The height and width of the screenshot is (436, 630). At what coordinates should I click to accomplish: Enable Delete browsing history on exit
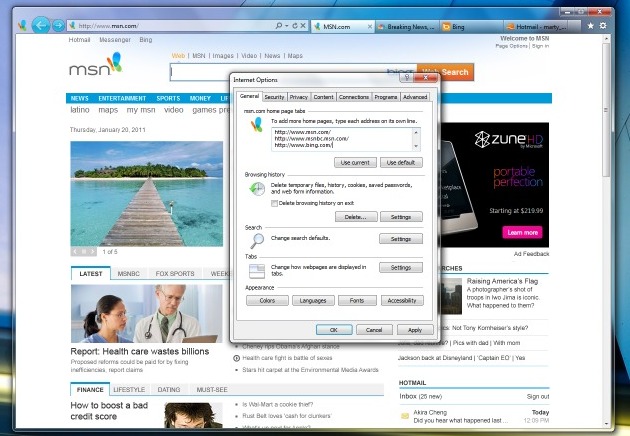pos(274,203)
